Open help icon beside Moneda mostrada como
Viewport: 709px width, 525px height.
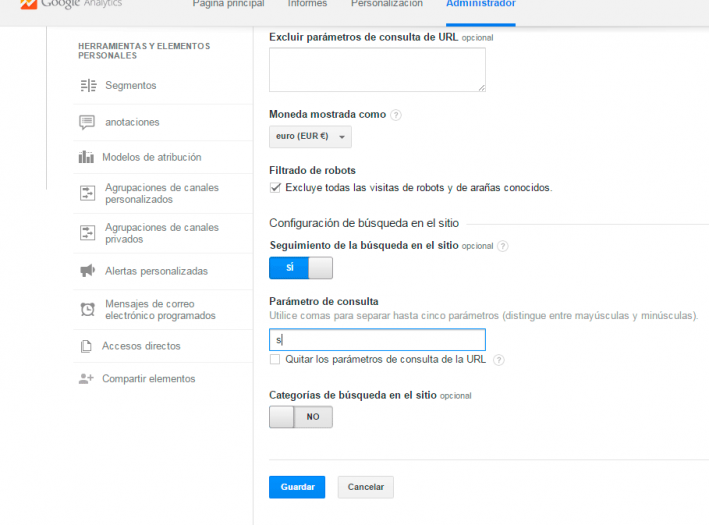[x=396, y=115]
